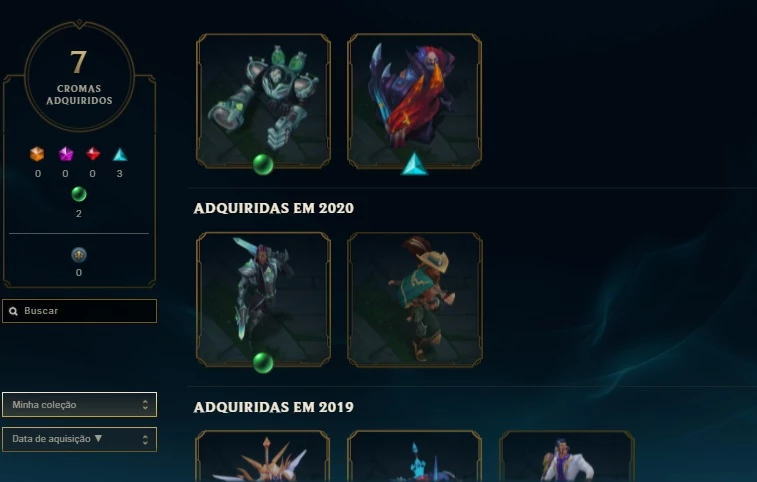Click the red ruby gem icon
757x482 pixels.
coord(93,154)
